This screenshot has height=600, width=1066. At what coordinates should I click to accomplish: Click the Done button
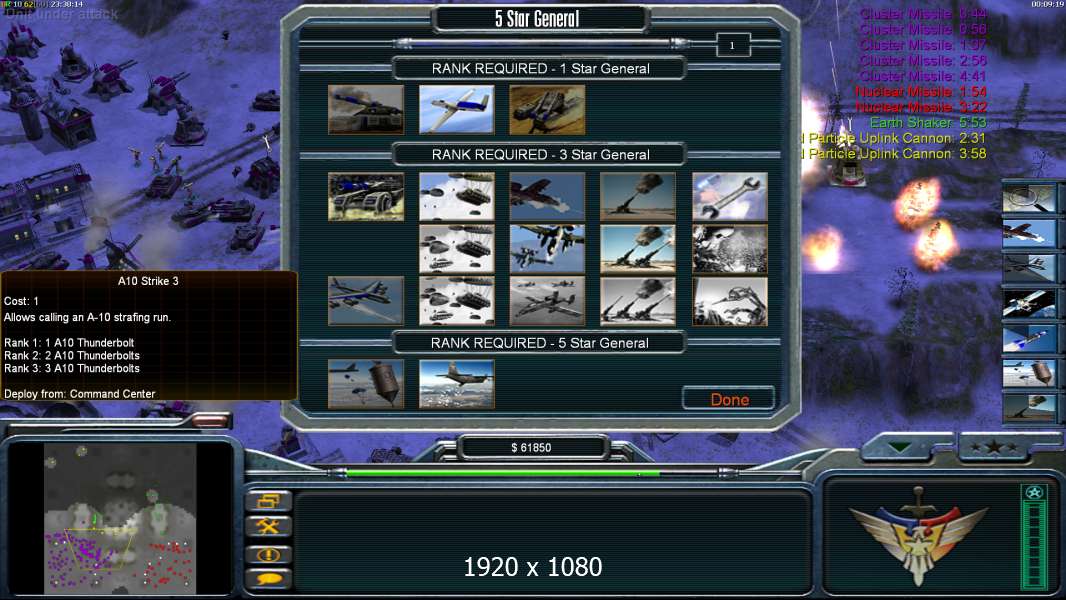[x=729, y=399]
